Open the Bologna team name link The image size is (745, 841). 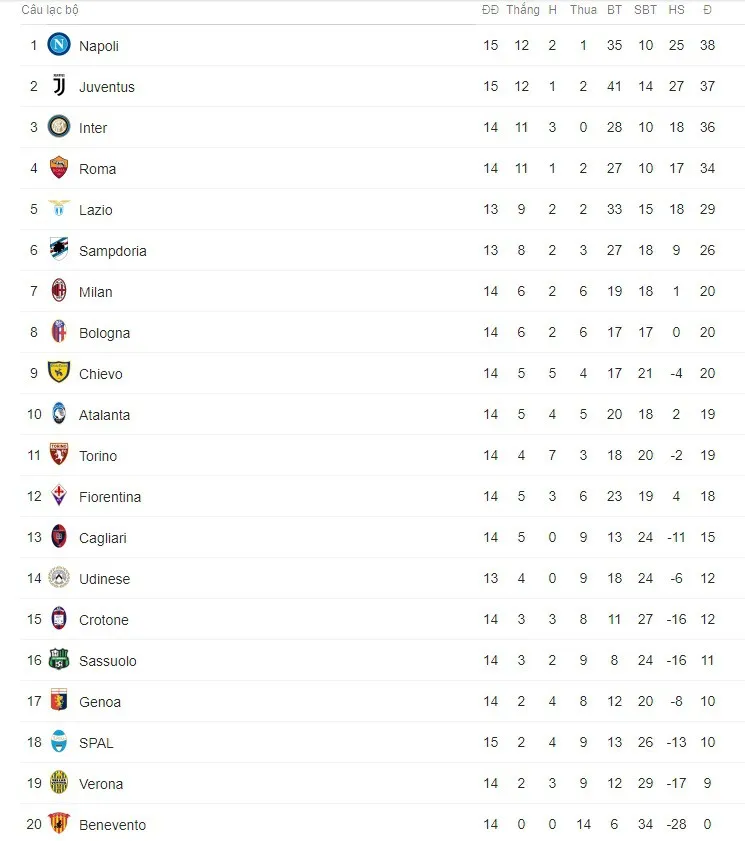pos(105,333)
